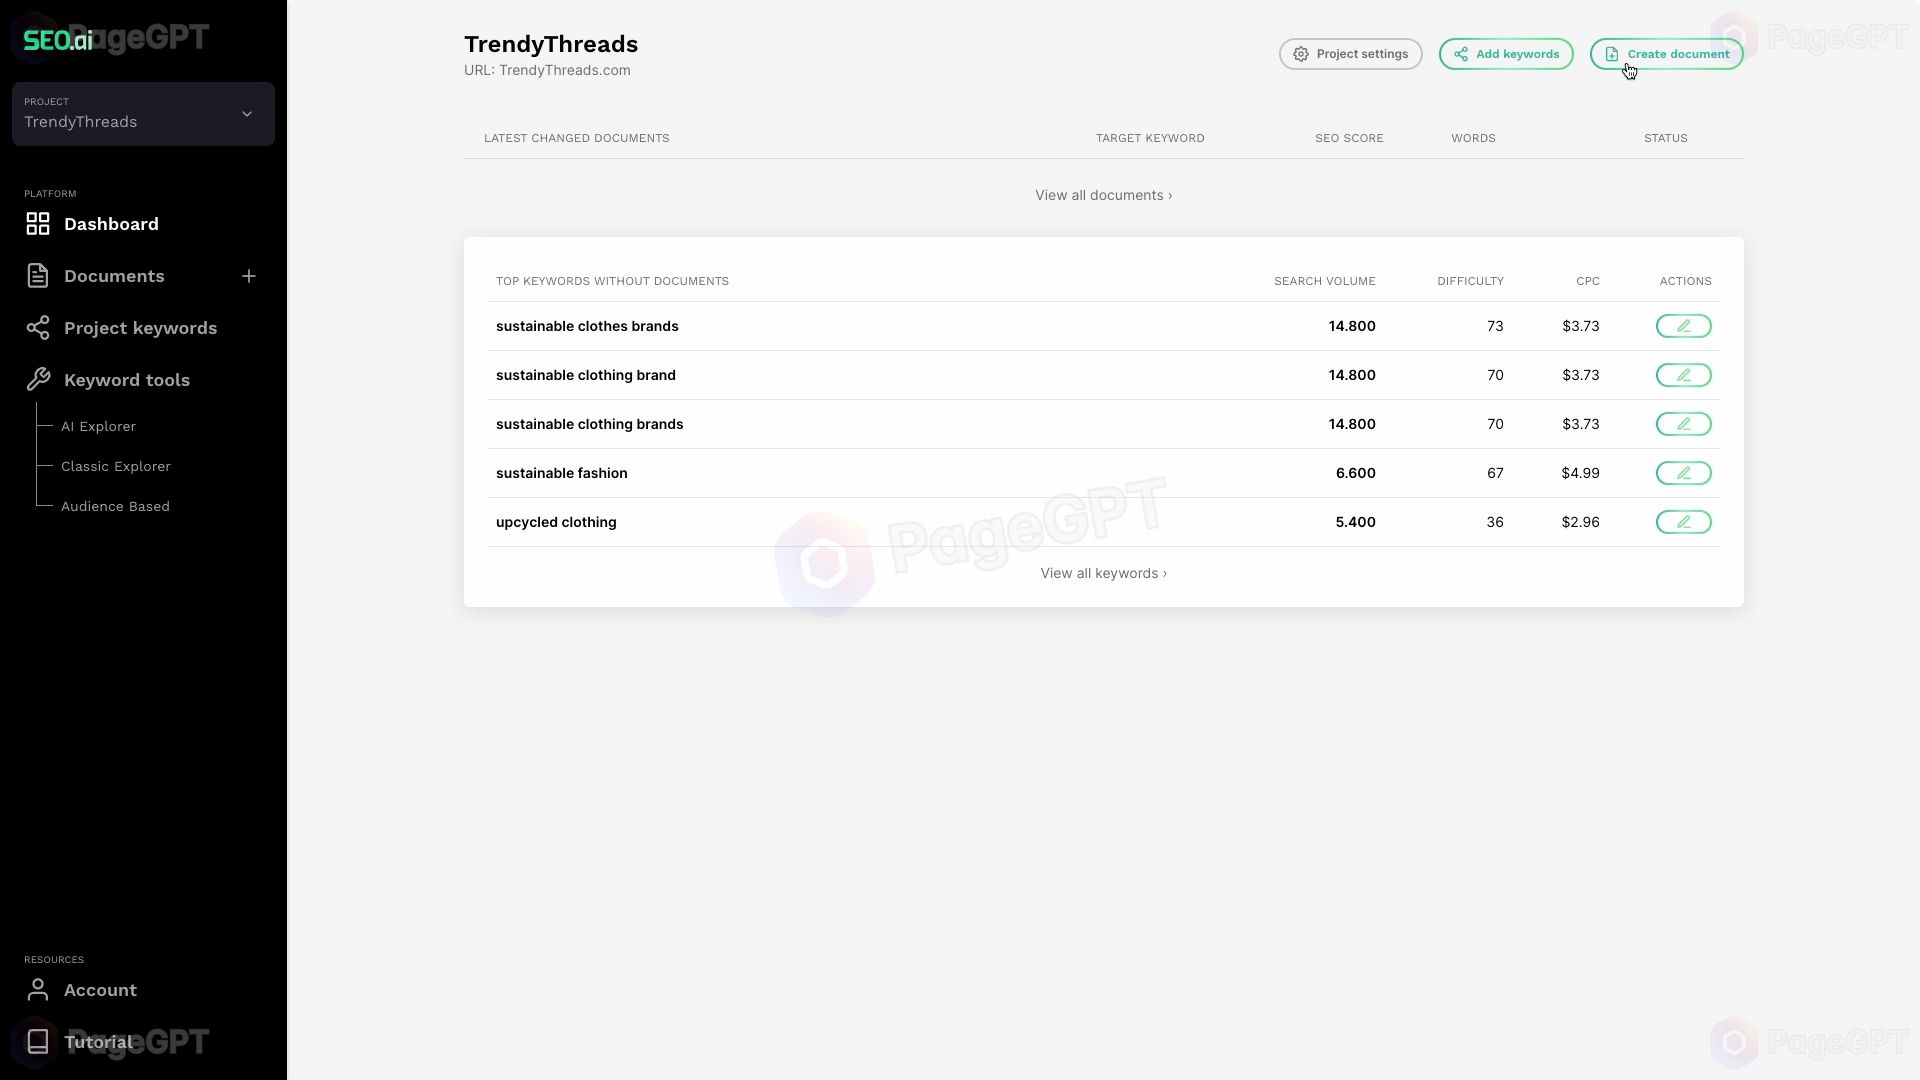Click View all documents link
This screenshot has height=1080, width=1920.
(x=1105, y=195)
